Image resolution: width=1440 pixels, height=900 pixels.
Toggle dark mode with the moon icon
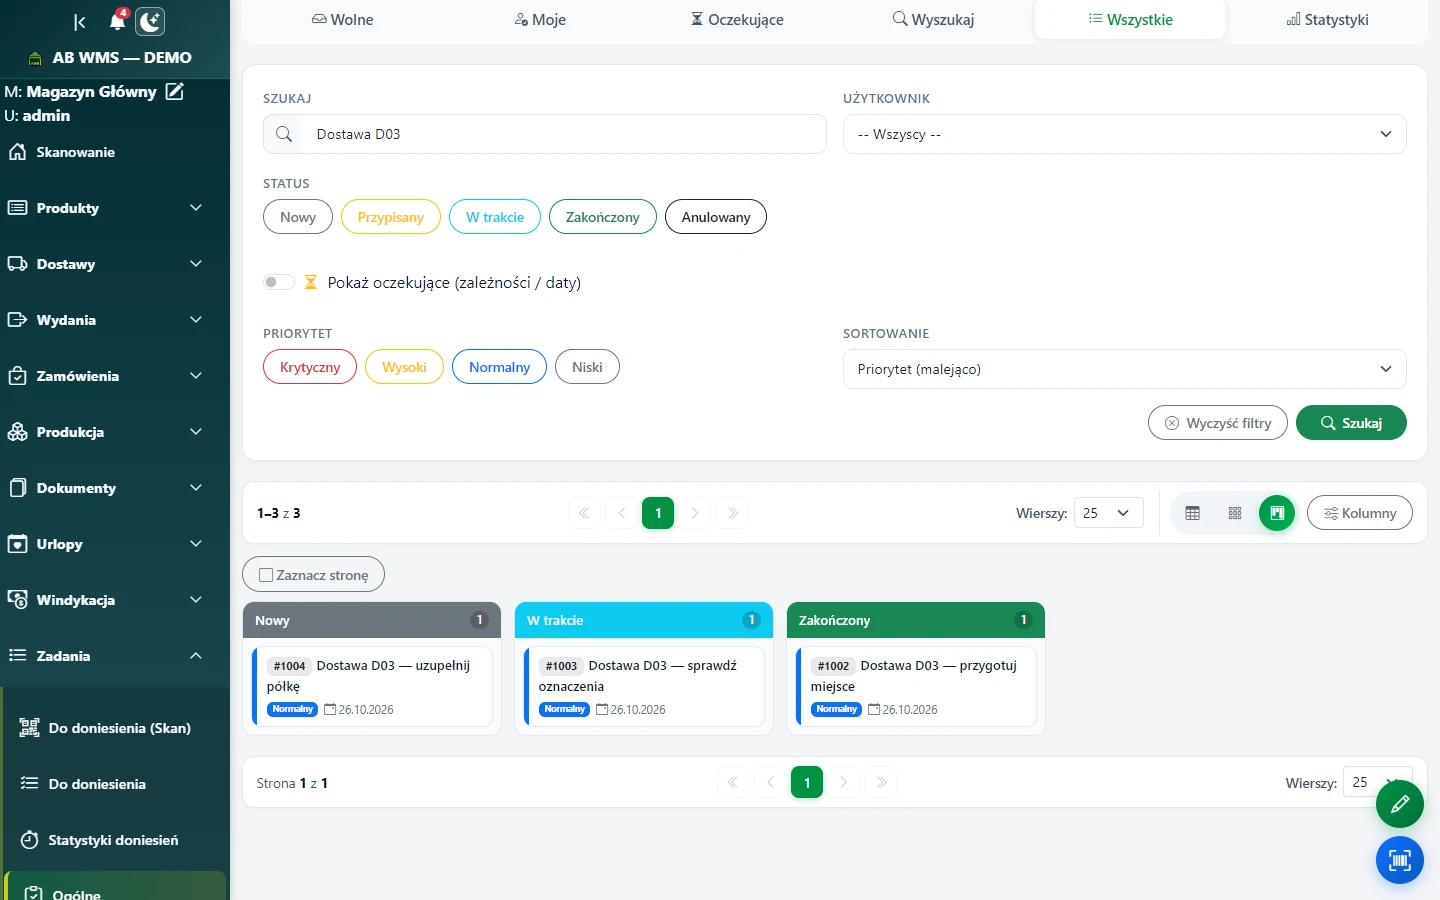[150, 22]
